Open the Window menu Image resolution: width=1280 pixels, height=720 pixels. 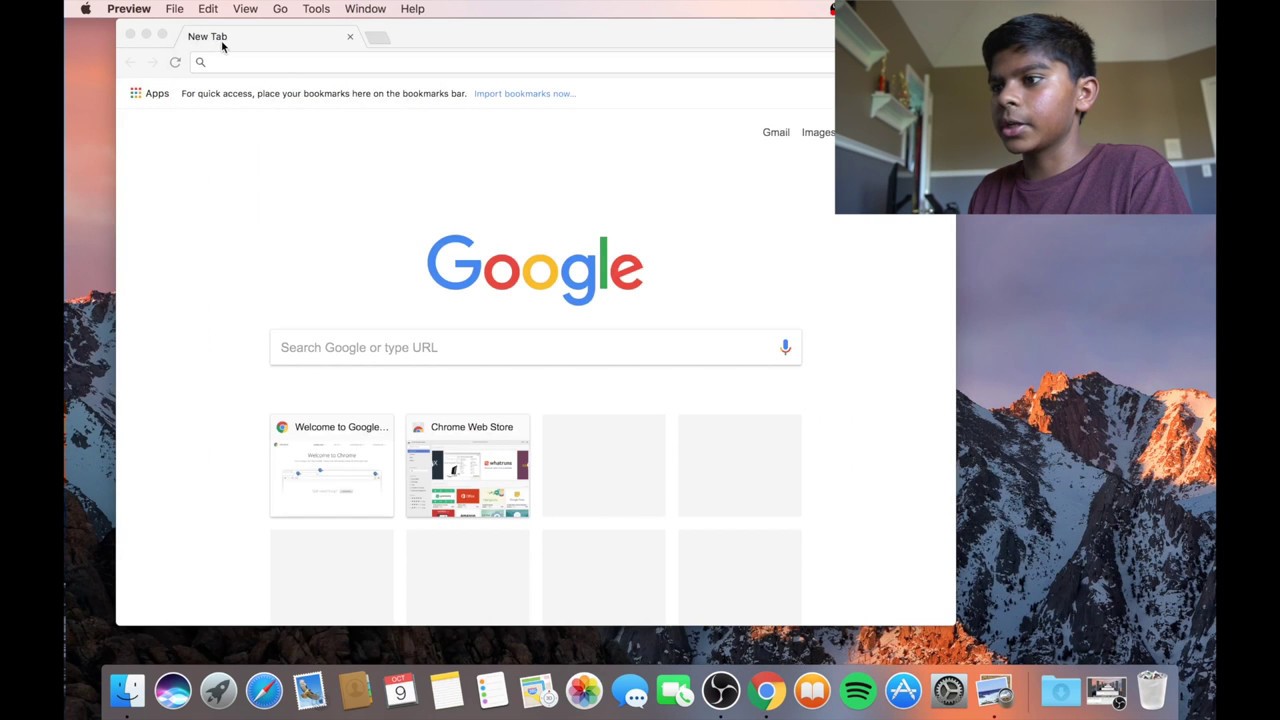[x=365, y=9]
